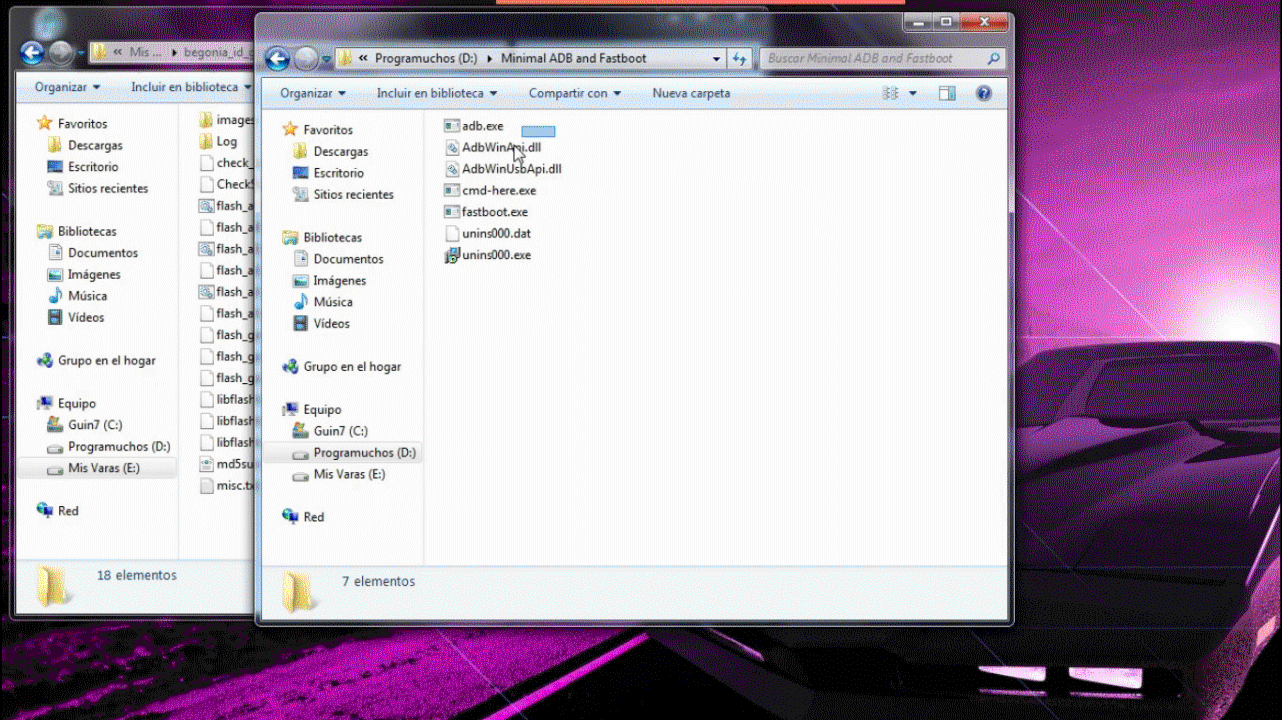Image resolution: width=1282 pixels, height=720 pixels.
Task: Select the fastboot.exe file
Action: coord(486,212)
